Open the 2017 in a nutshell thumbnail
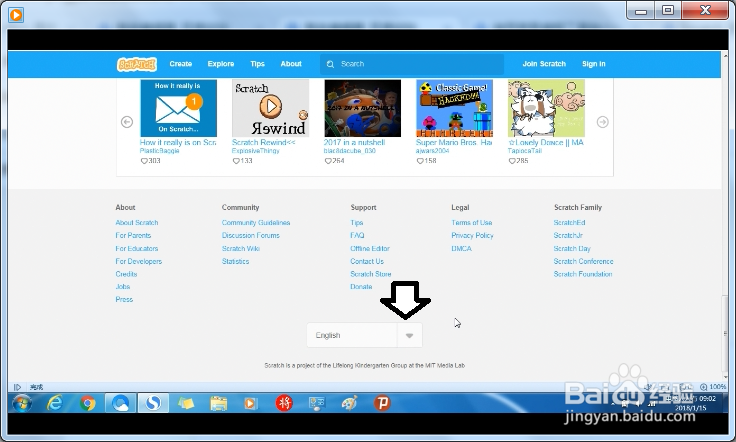This screenshot has width=736, height=442. click(x=362, y=108)
